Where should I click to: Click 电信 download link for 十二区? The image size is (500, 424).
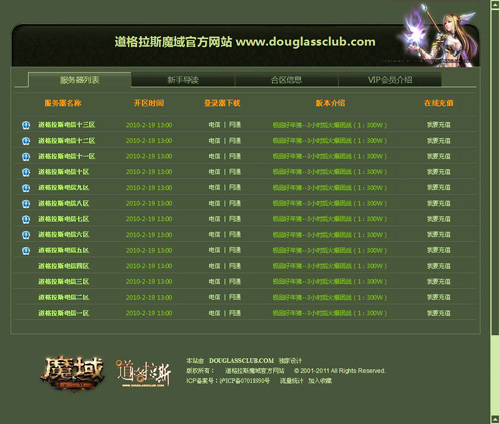(214, 141)
